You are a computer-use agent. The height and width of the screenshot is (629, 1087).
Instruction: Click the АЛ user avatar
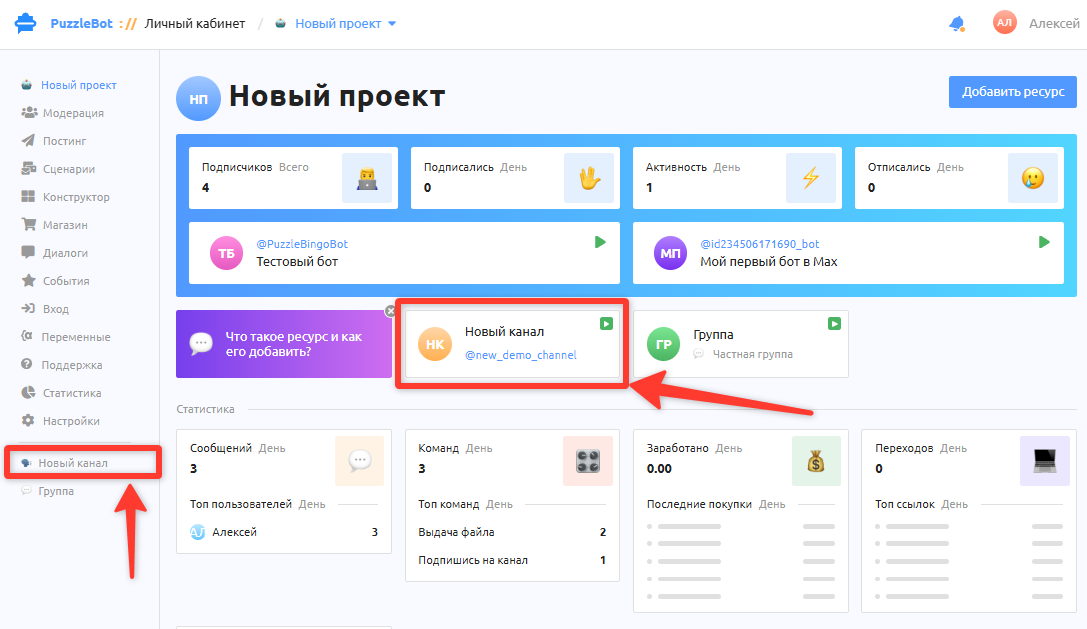pos(1004,23)
